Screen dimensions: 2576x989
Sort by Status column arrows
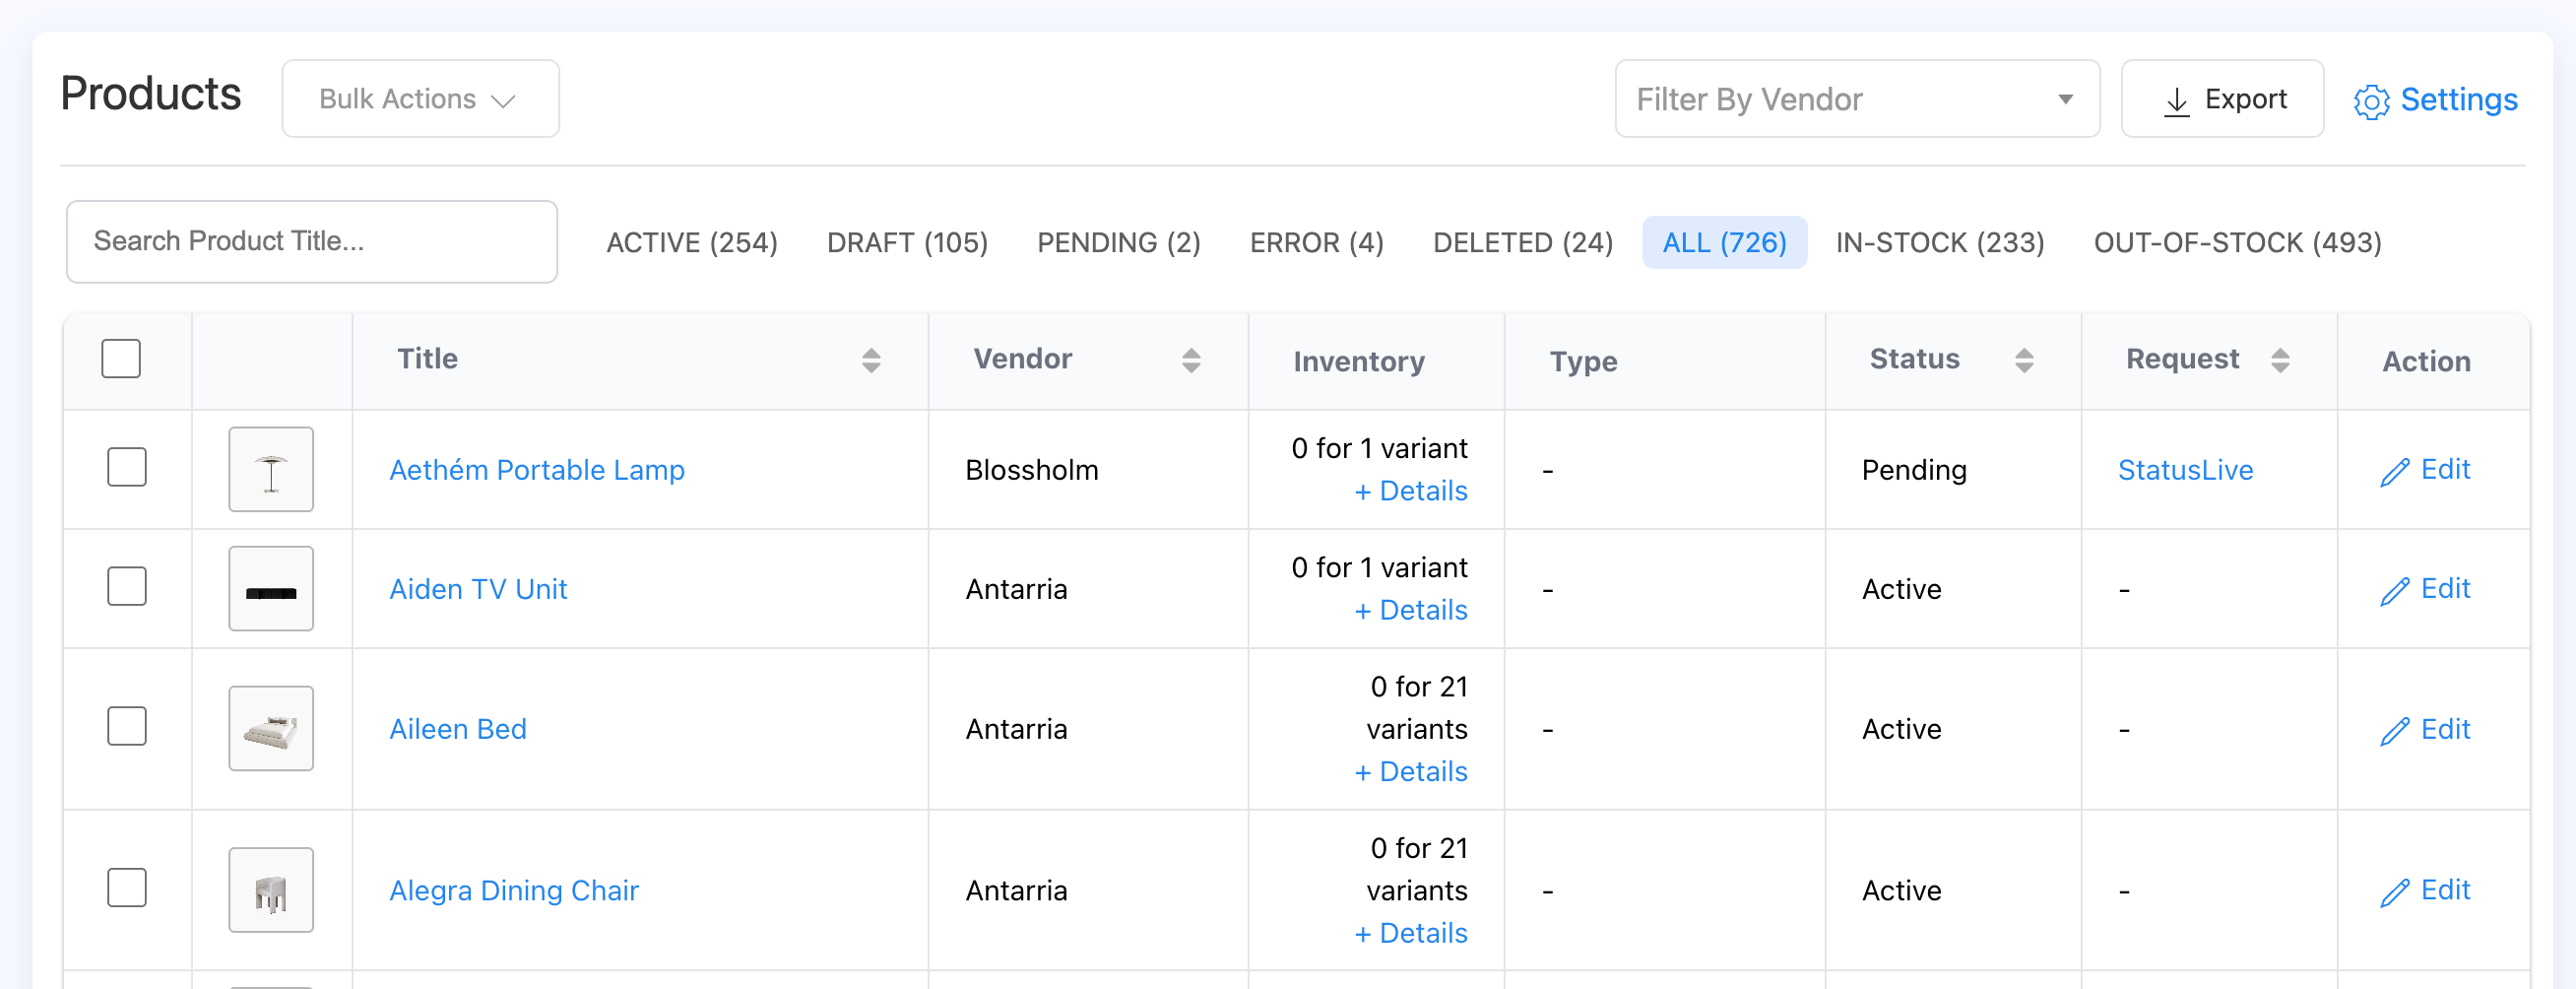click(x=2024, y=360)
